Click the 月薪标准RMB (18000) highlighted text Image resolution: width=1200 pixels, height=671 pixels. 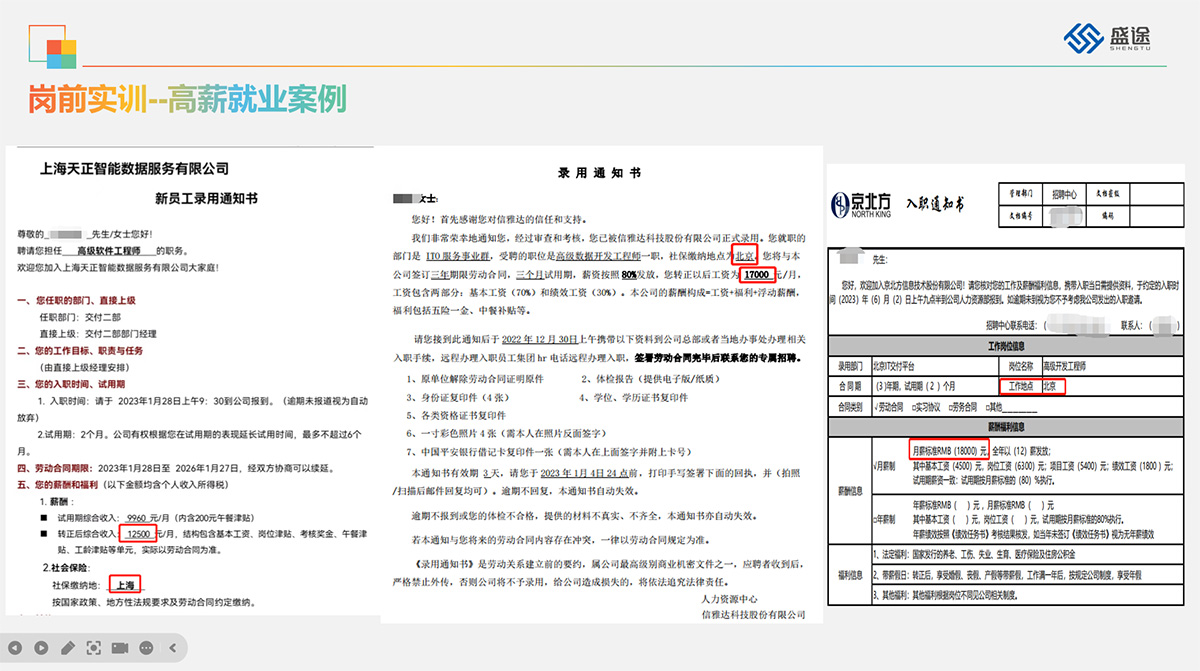point(949,450)
